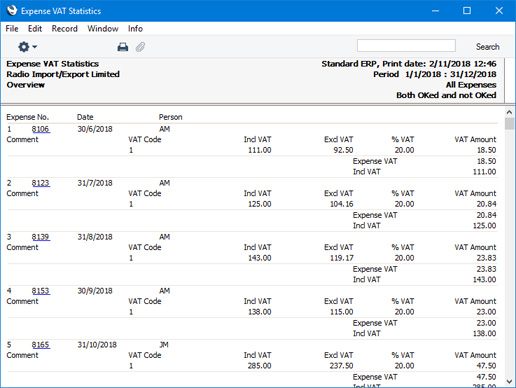
Task: Click the scrollbar up arrow
Action: click(x=509, y=112)
